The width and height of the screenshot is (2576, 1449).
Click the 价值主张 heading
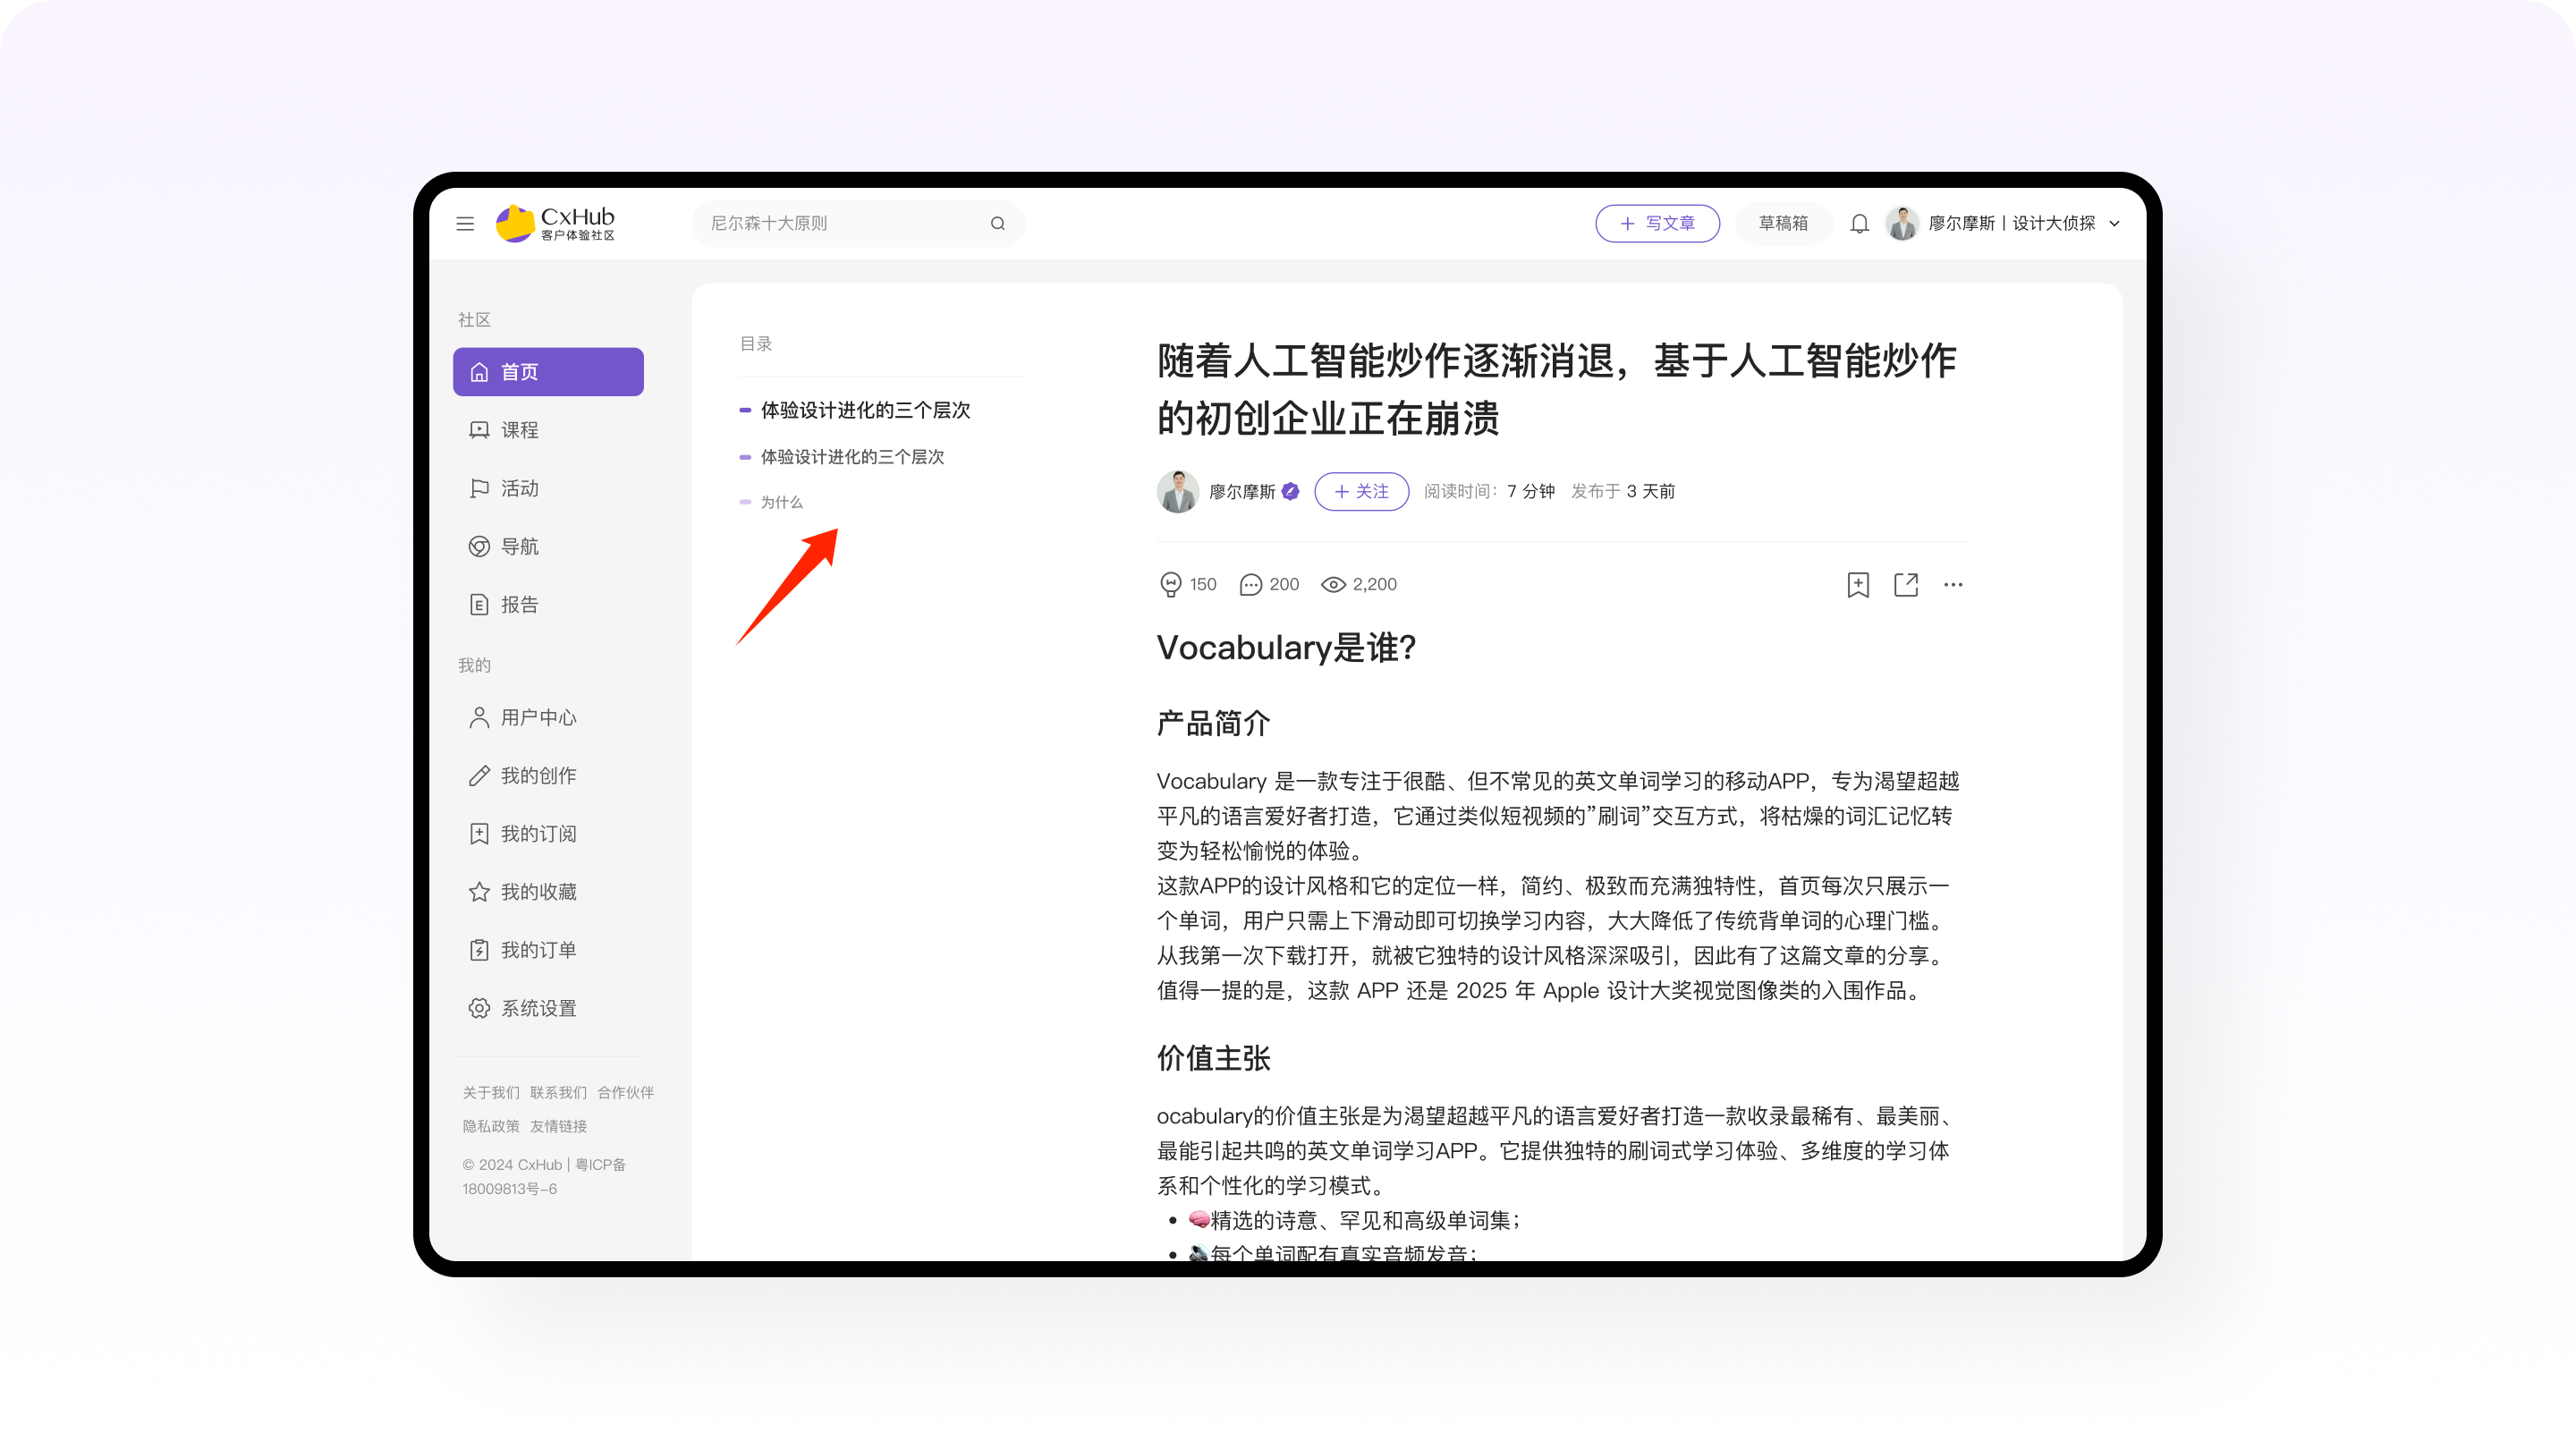point(1213,1058)
